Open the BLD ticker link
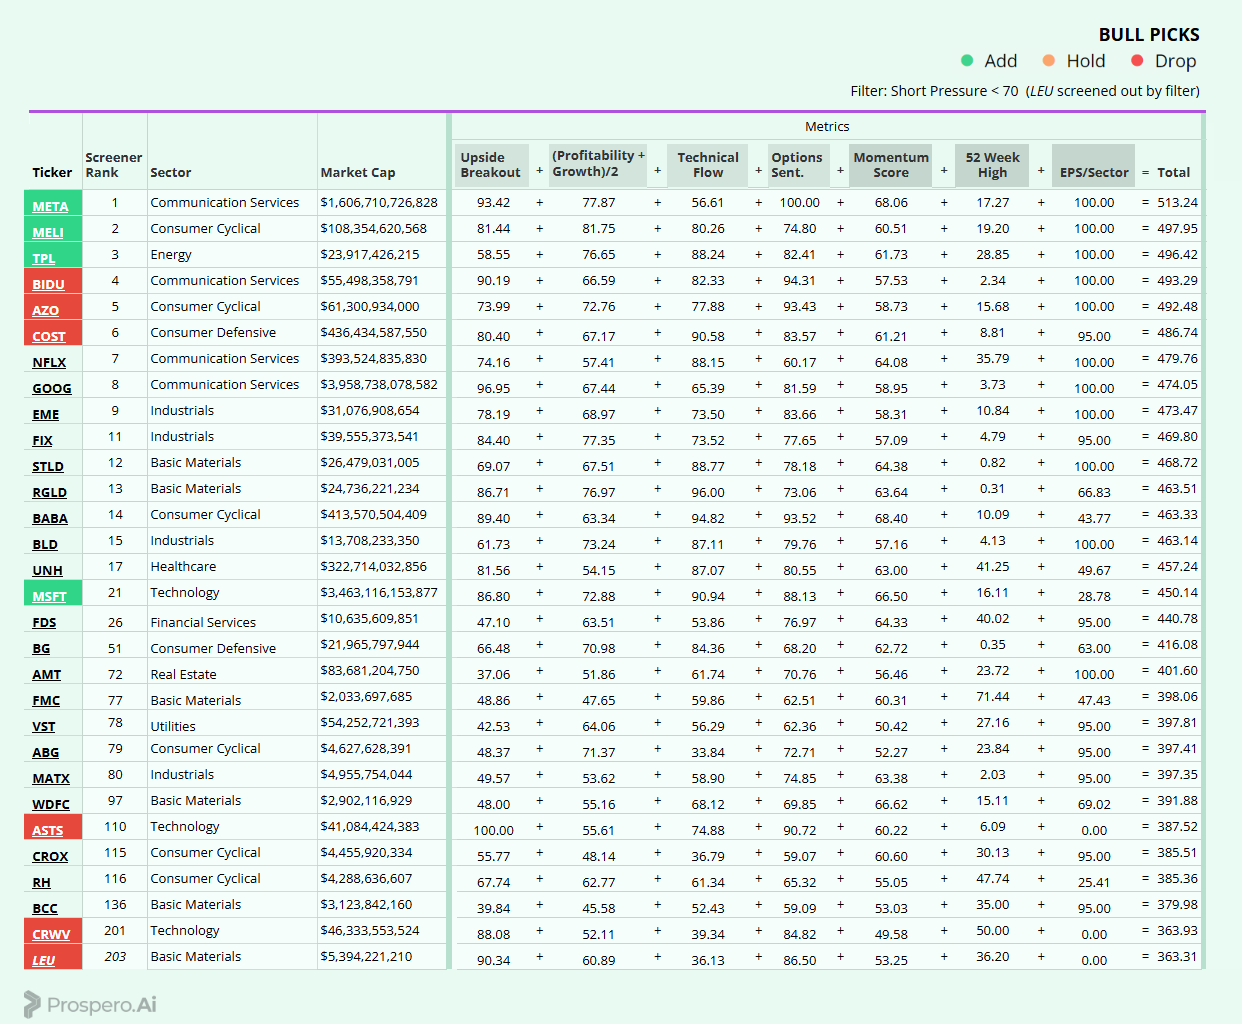The width and height of the screenshot is (1242, 1024). pyautogui.click(x=44, y=544)
